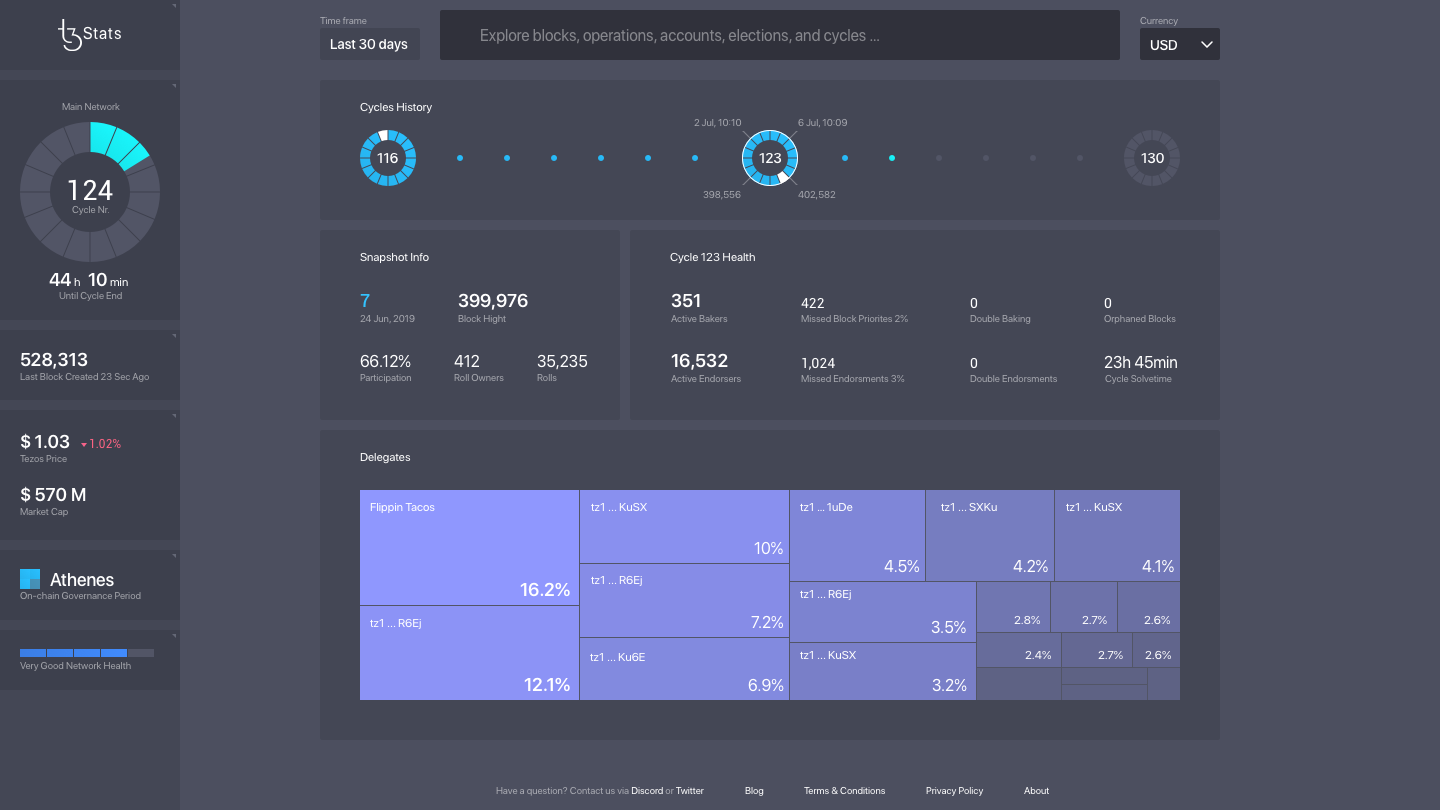Select the 10% tz1...KuSX delegate block
Image resolution: width=1440 pixels, height=810 pixels.
684,527
